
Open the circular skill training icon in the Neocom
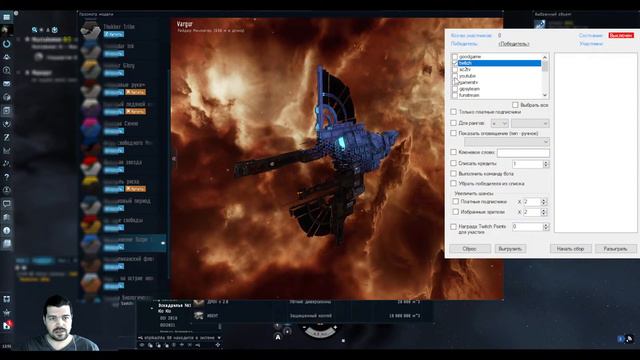pyautogui.click(x=7, y=44)
